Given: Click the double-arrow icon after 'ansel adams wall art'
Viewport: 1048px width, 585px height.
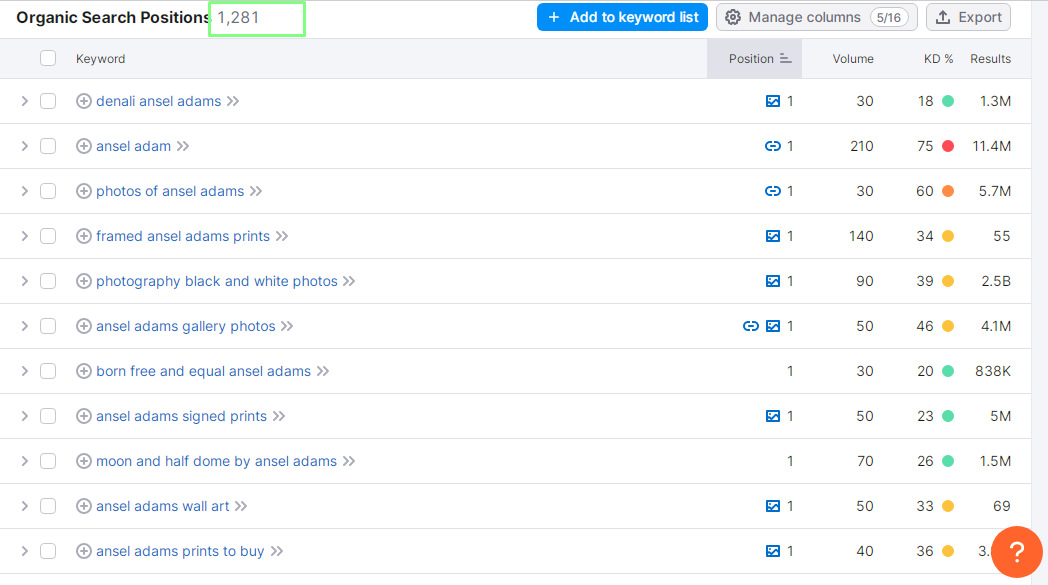Looking at the screenshot, I should [x=241, y=506].
